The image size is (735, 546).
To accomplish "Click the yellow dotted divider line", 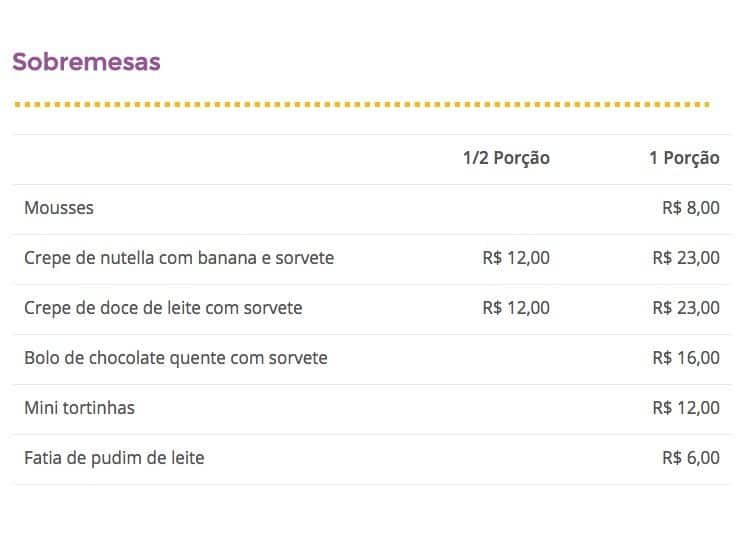I will pyautogui.click(x=360, y=104).
